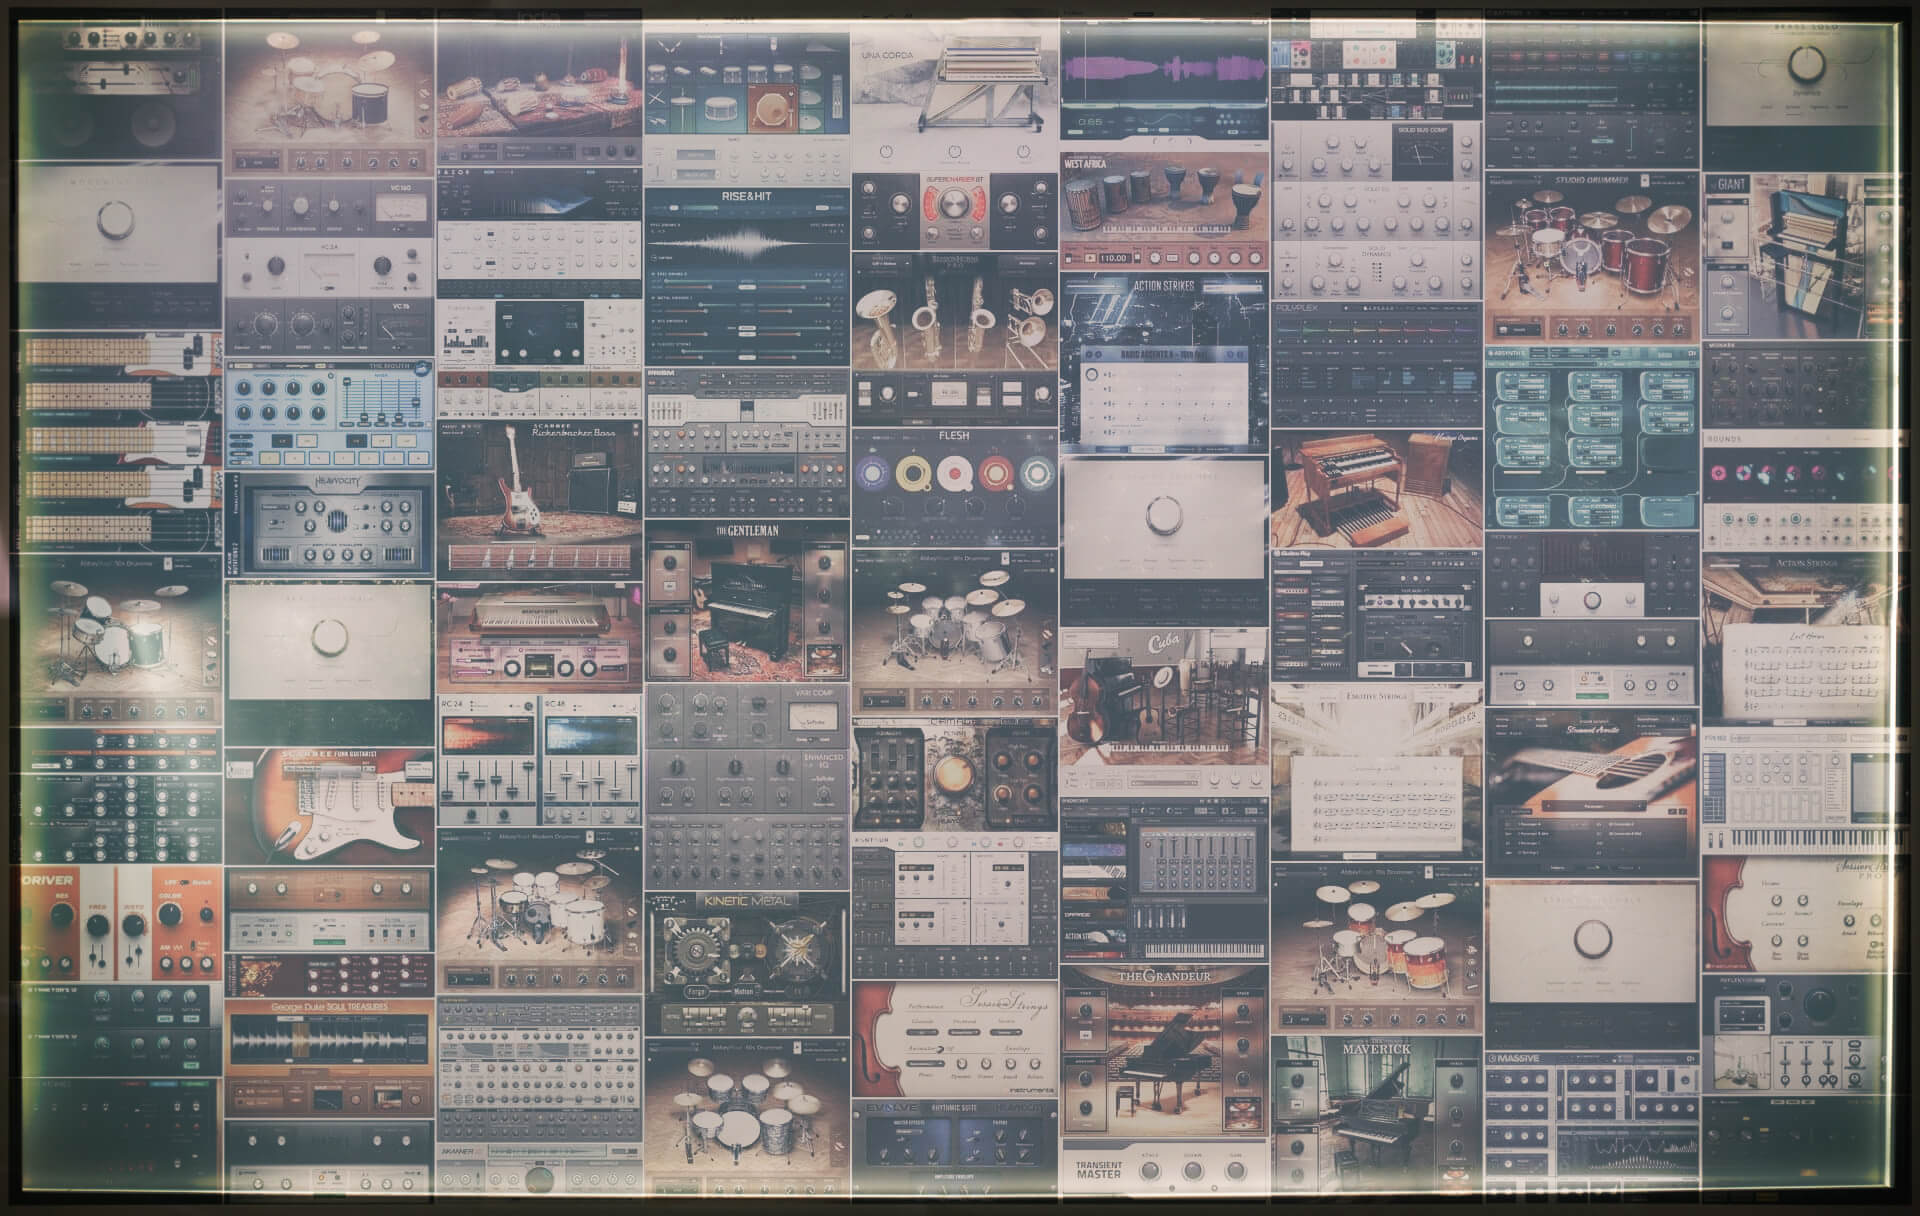This screenshot has height=1216, width=1920.
Task: Open the Solid Bus Comp panel
Action: pos(1376,153)
